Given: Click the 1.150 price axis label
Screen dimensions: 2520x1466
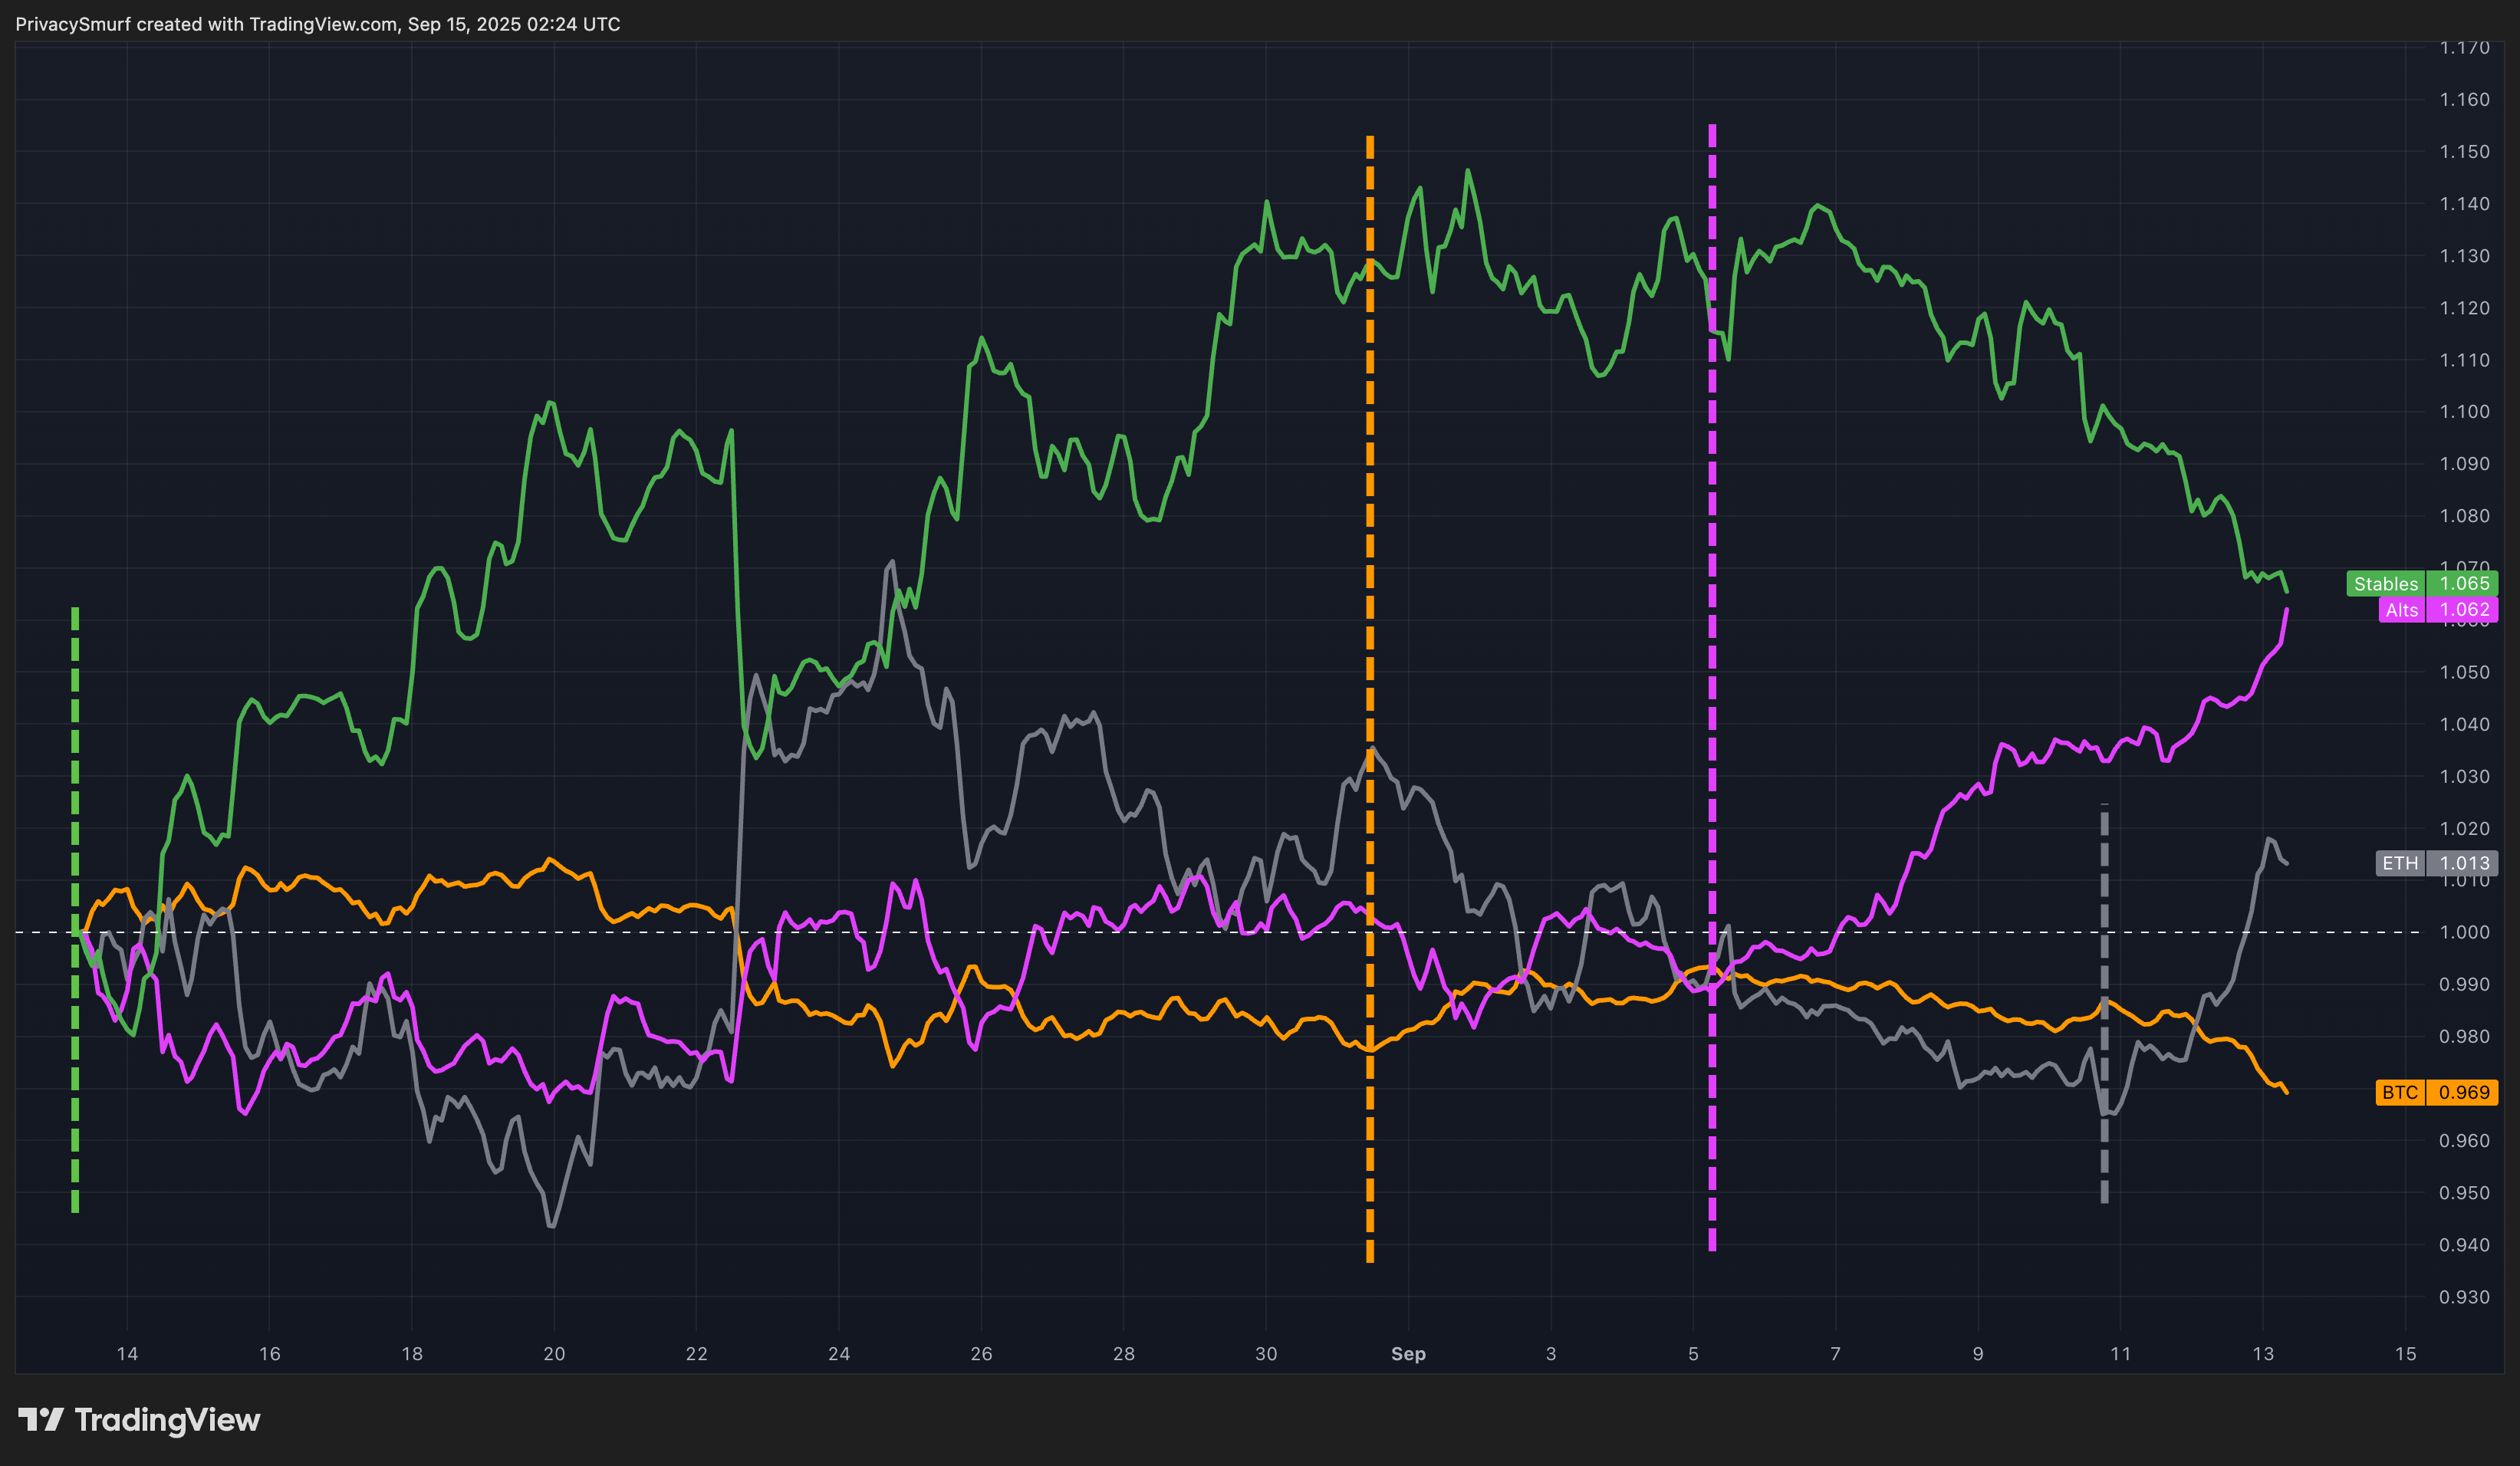Looking at the screenshot, I should point(2464,152).
